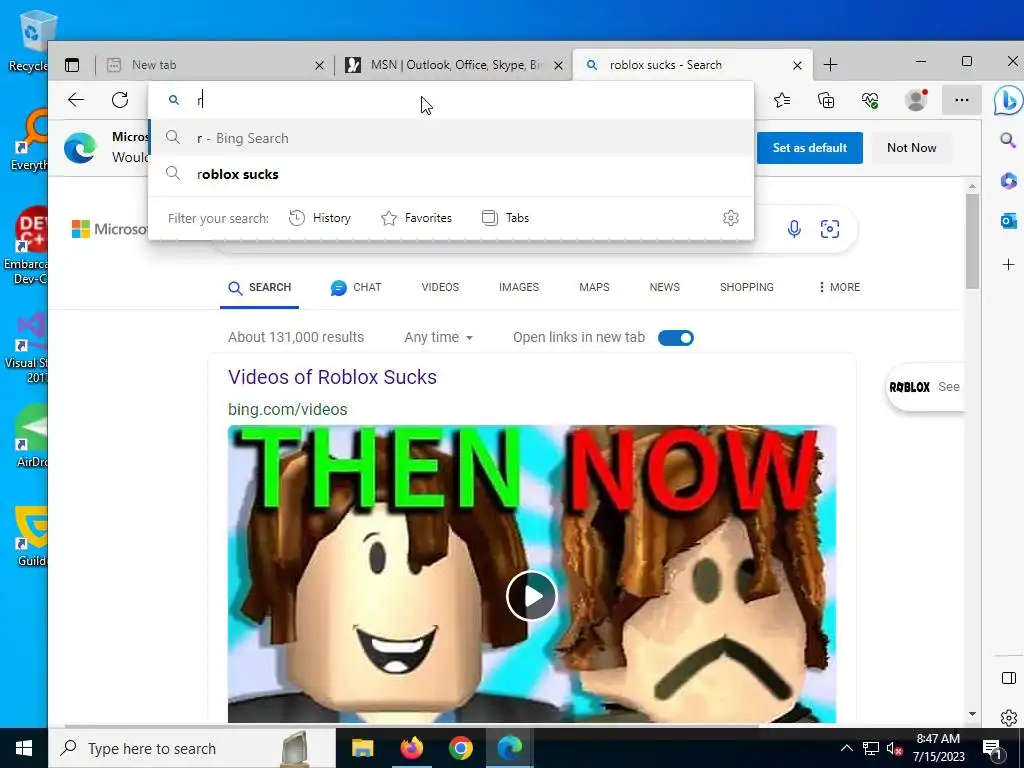The width and height of the screenshot is (1024, 768).
Task: Open sidebar Search magnifier icon
Action: pos(1008,140)
